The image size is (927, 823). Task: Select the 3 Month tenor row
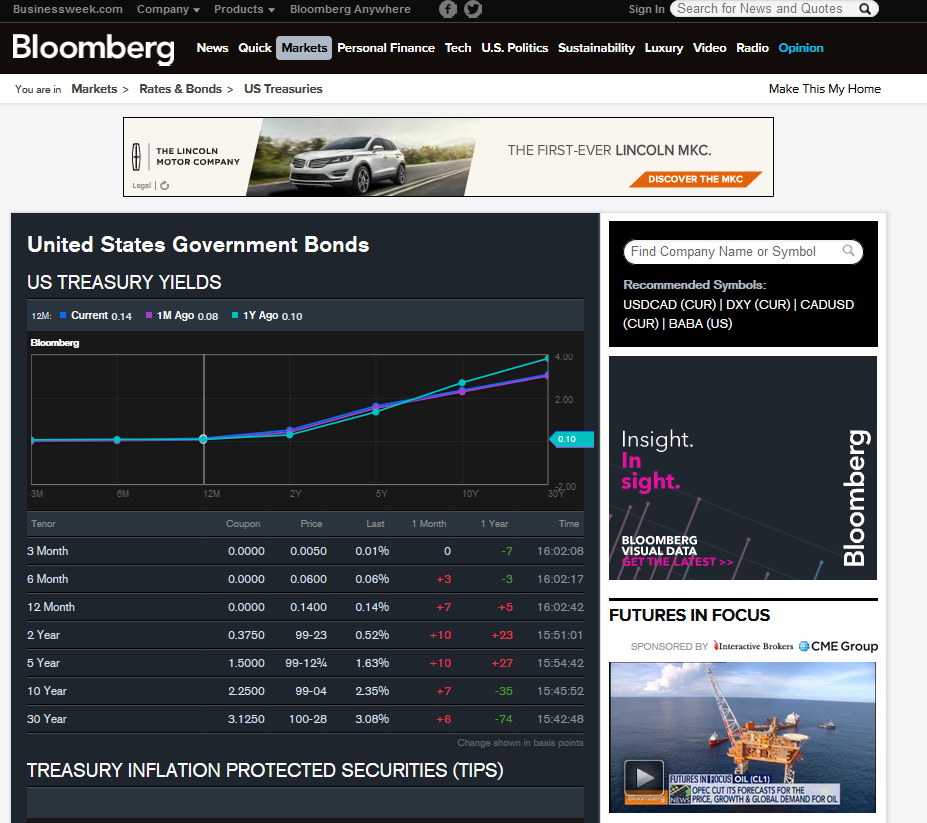pos(305,551)
